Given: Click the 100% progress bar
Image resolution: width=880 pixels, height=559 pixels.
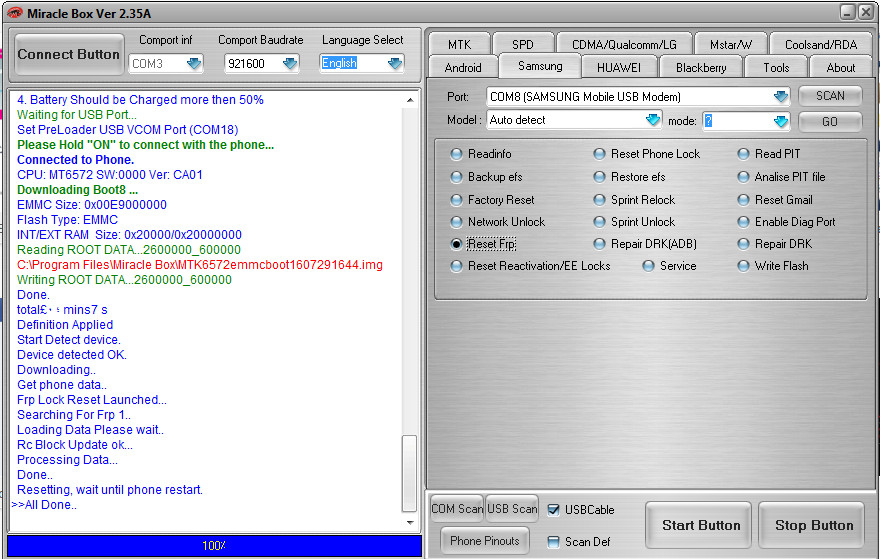Looking at the screenshot, I should [214, 546].
